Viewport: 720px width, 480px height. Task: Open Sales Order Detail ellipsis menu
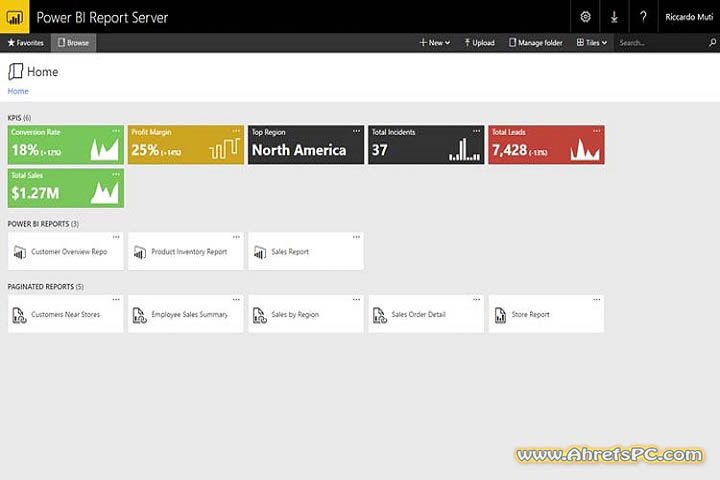tap(476, 299)
